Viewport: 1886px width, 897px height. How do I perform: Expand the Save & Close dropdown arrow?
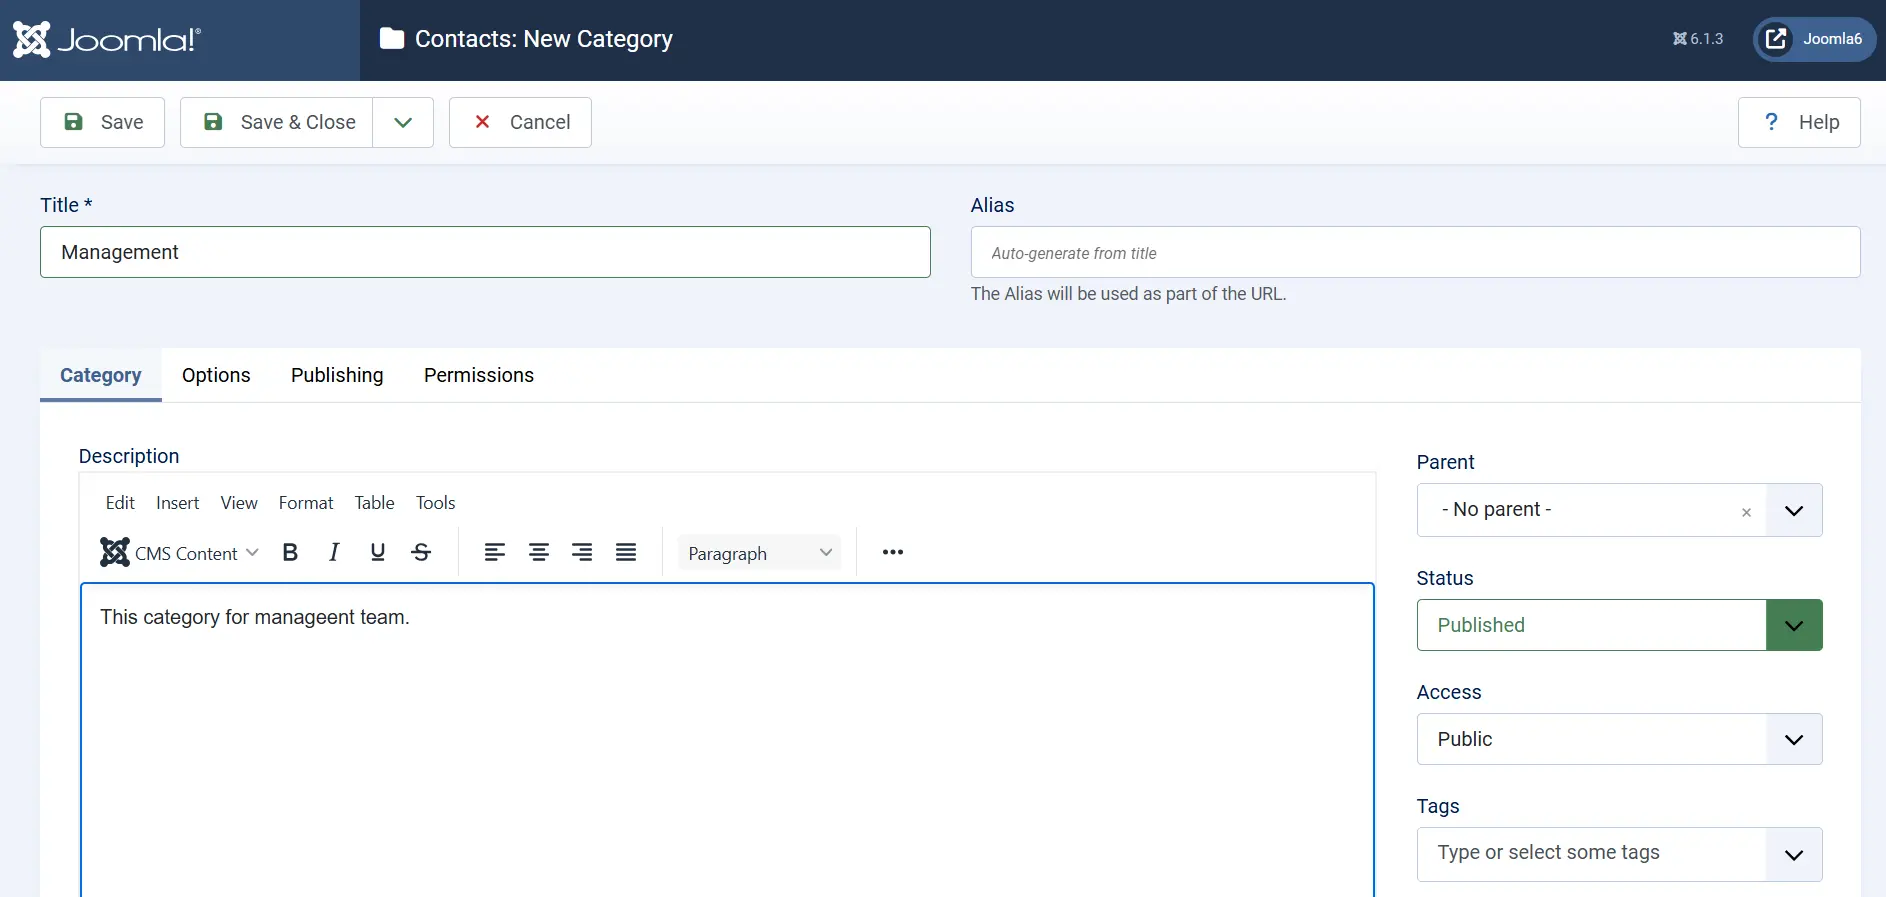[403, 122]
